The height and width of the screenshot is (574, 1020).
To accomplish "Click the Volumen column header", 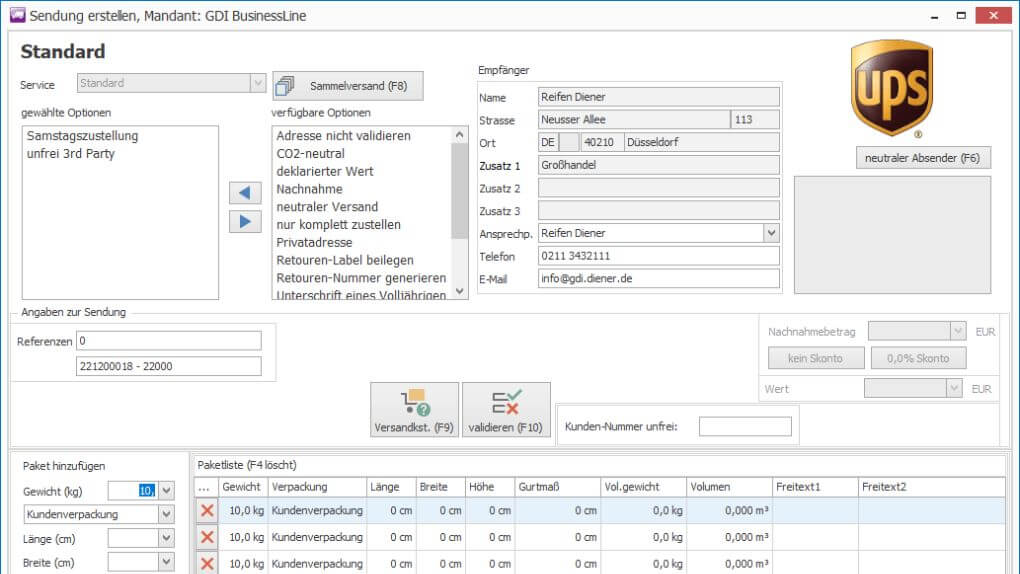I will point(729,487).
